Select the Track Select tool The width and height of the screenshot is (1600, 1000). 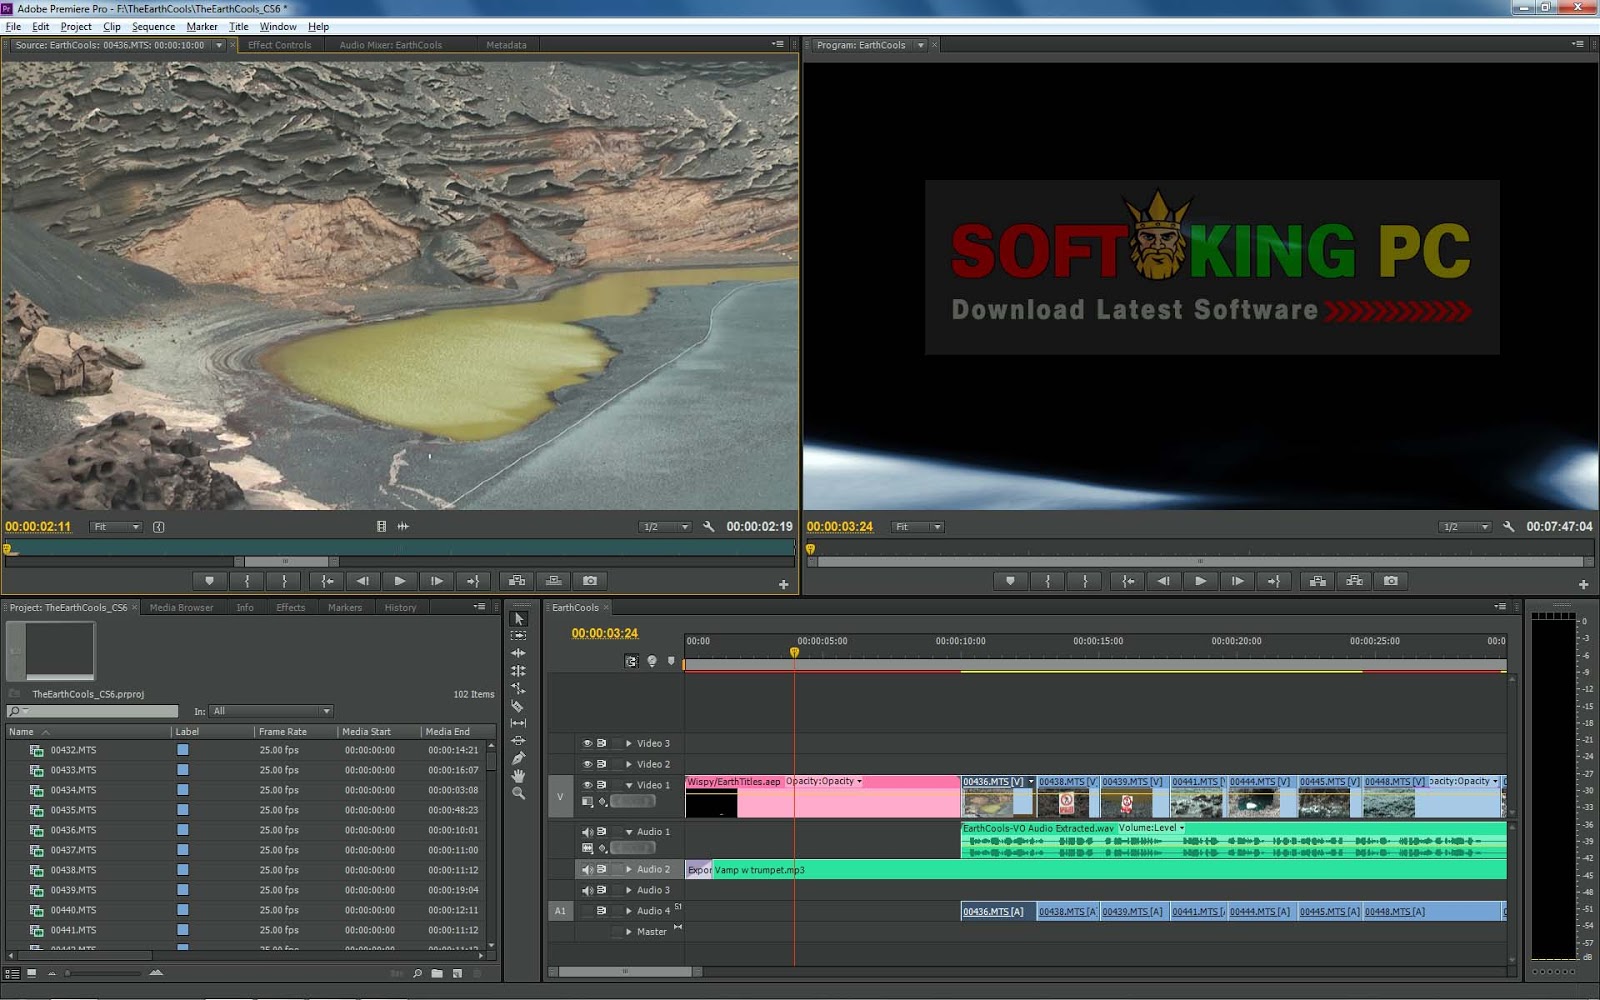point(518,636)
